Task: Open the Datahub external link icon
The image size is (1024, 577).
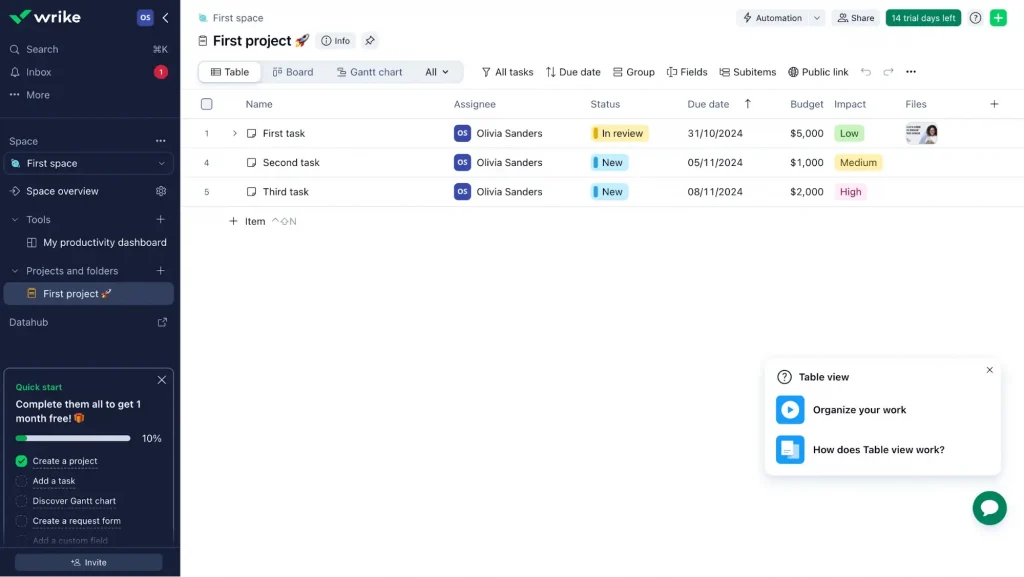Action: pyautogui.click(x=162, y=322)
